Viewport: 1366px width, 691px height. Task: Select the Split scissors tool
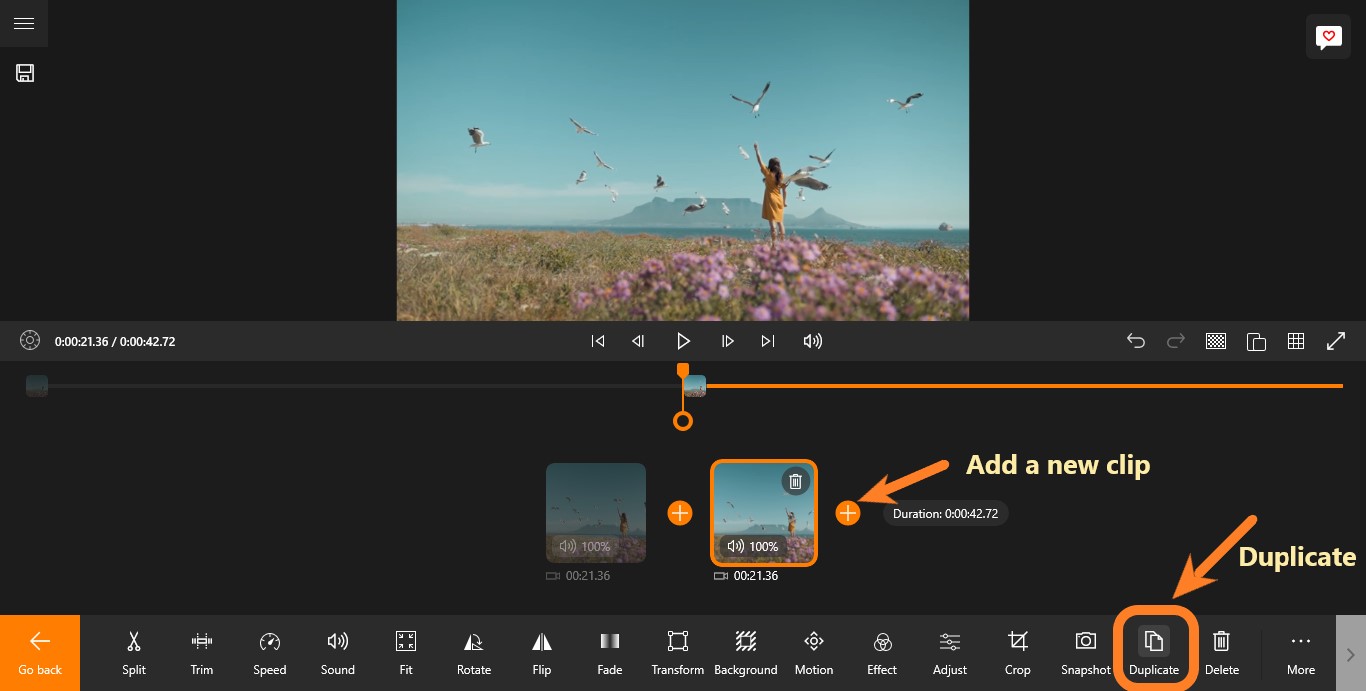(134, 652)
